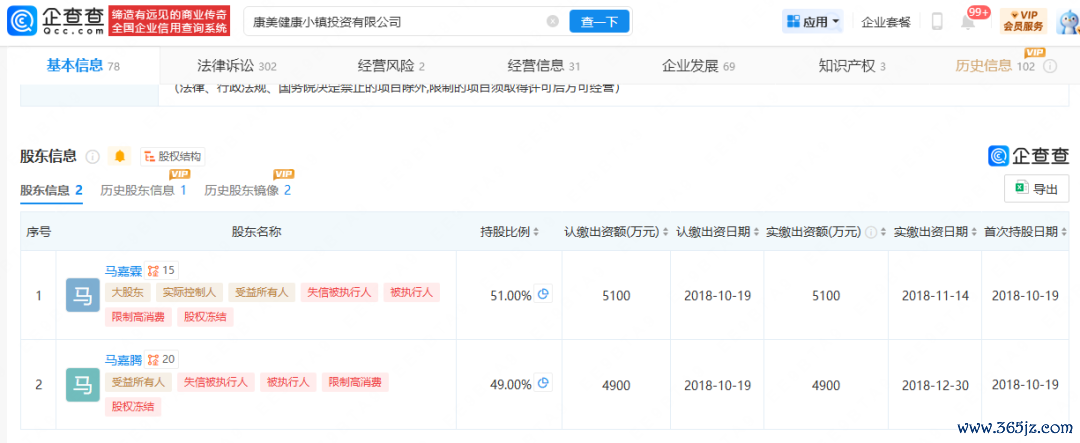
Task: Select the 历史股东信息 1 sub-tab
Action: tap(143, 190)
